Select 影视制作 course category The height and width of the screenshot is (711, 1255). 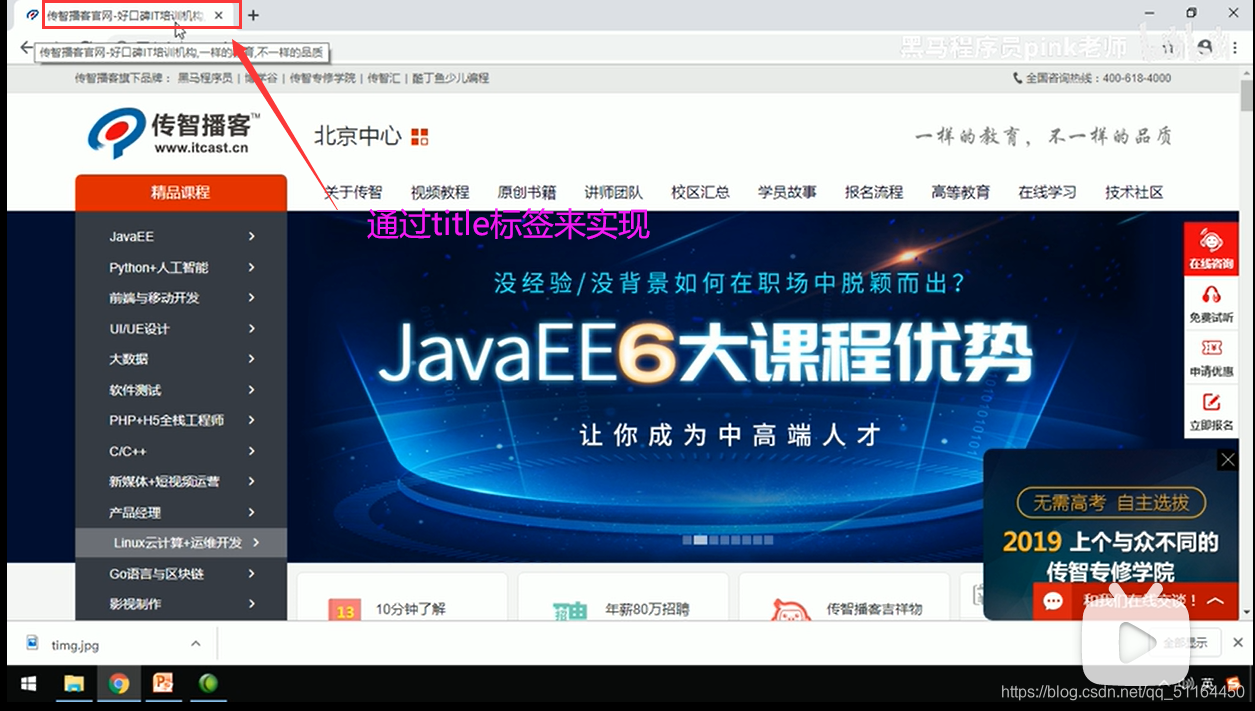click(181, 604)
